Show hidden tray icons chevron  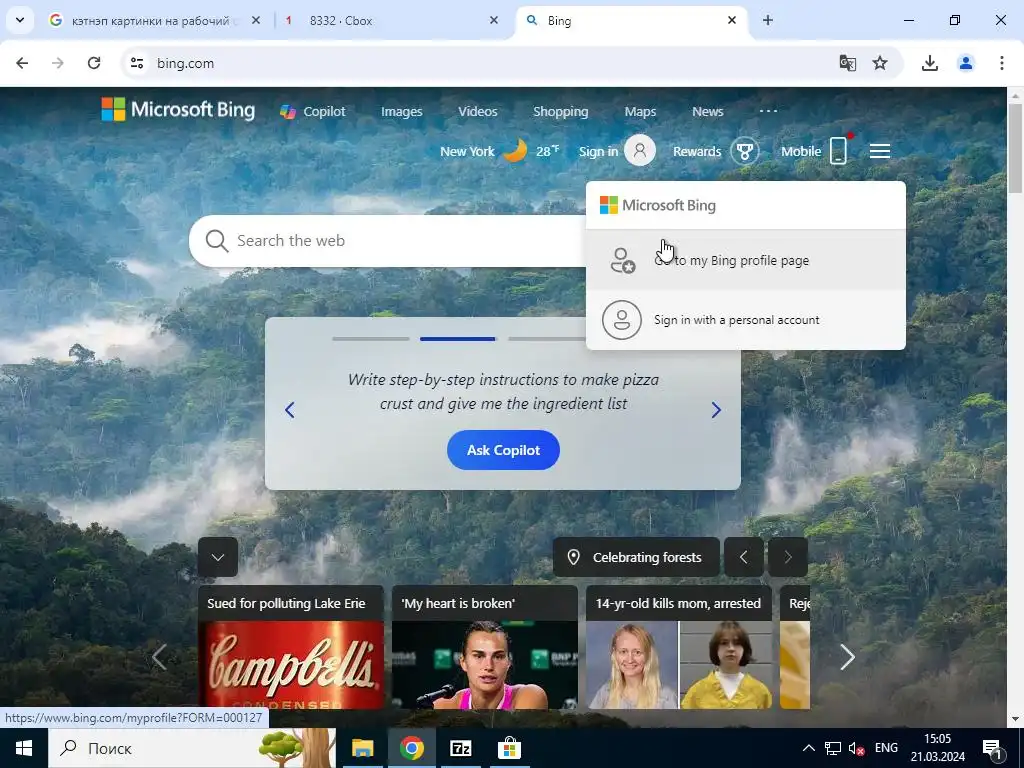pyautogui.click(x=808, y=748)
